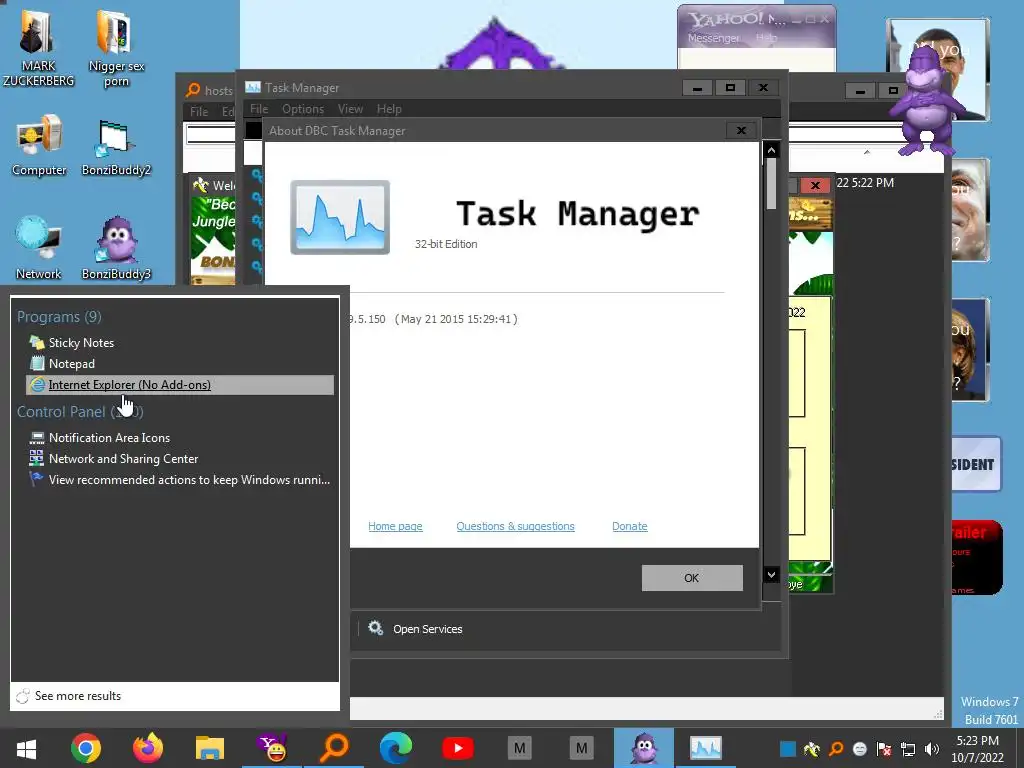Click OK in the About DBC Task Manager dialog
The image size is (1024, 768).
click(692, 578)
